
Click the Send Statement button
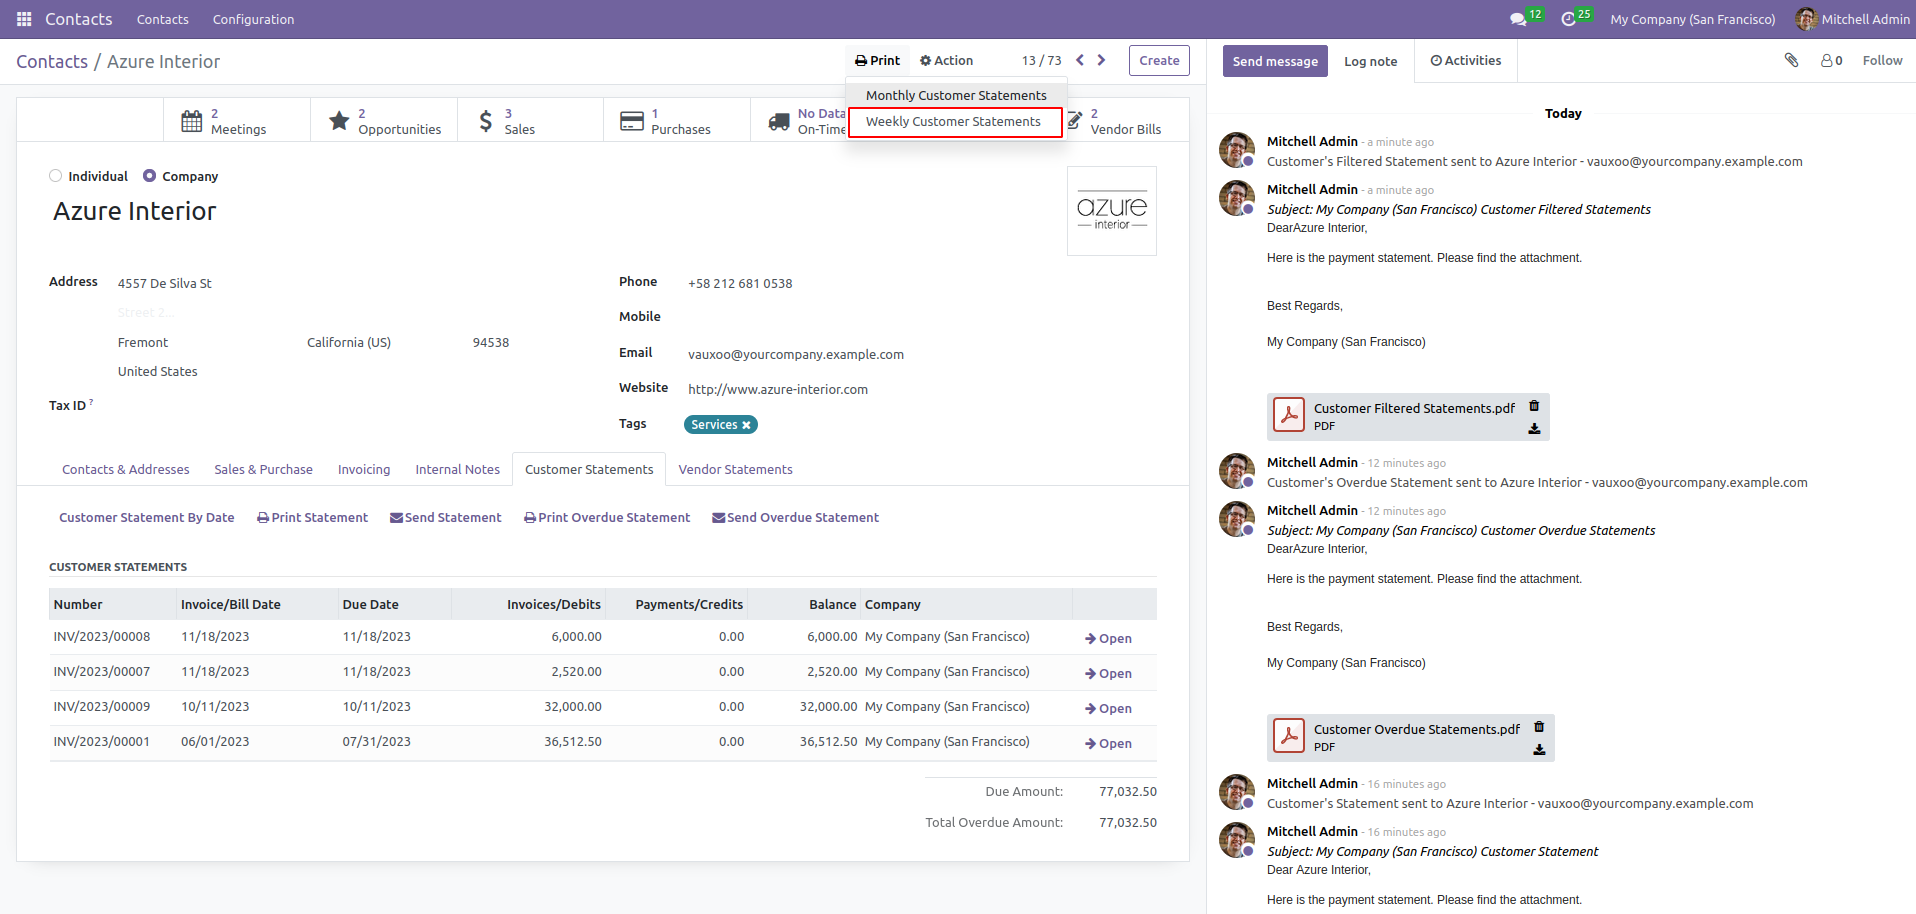(446, 517)
